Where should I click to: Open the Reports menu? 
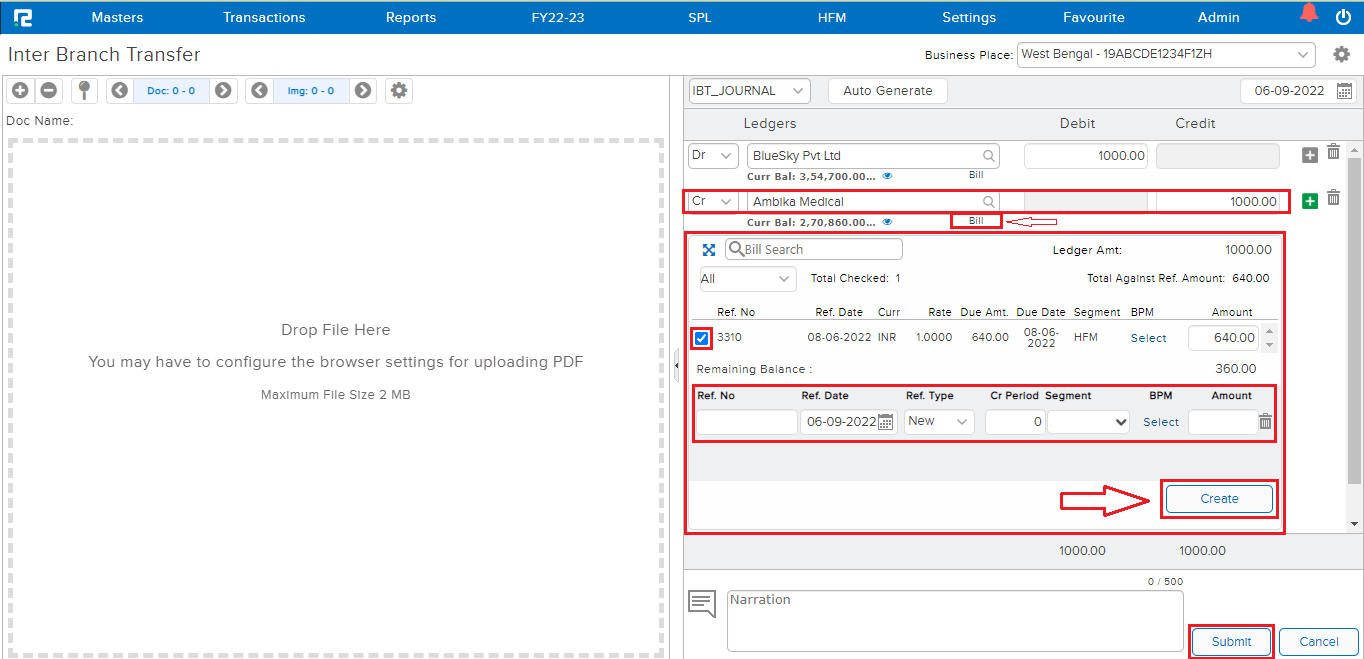coord(411,17)
